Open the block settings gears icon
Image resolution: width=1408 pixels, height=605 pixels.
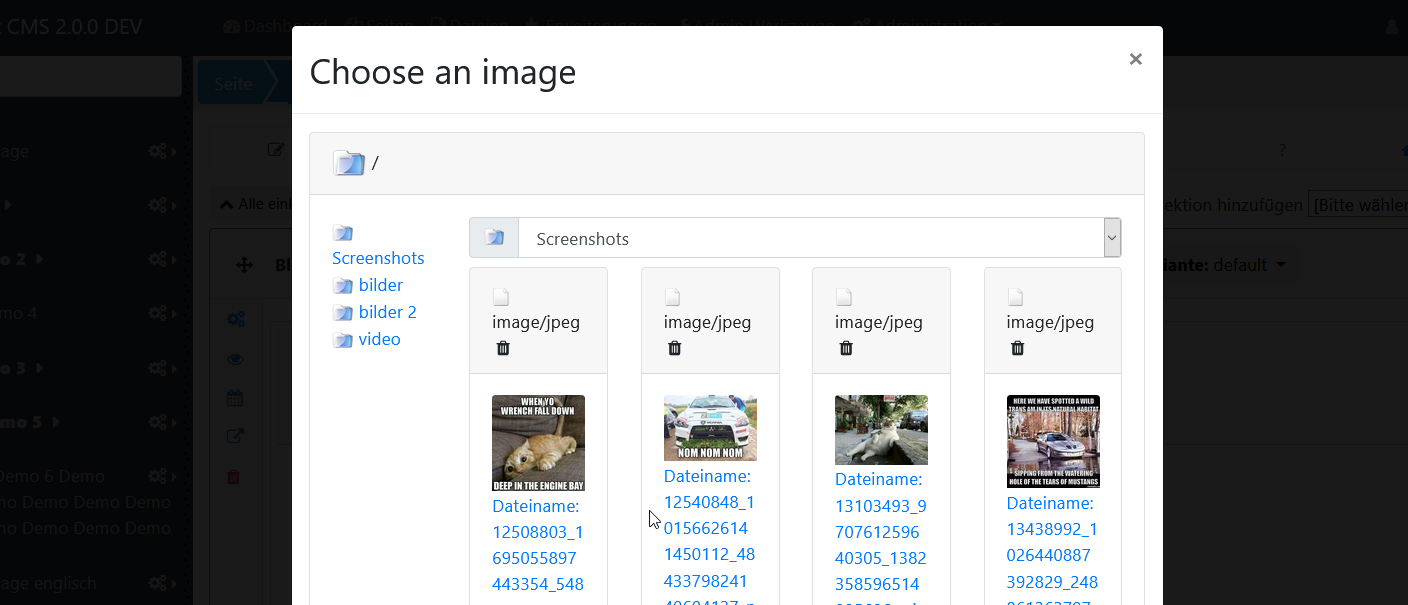pos(235,319)
